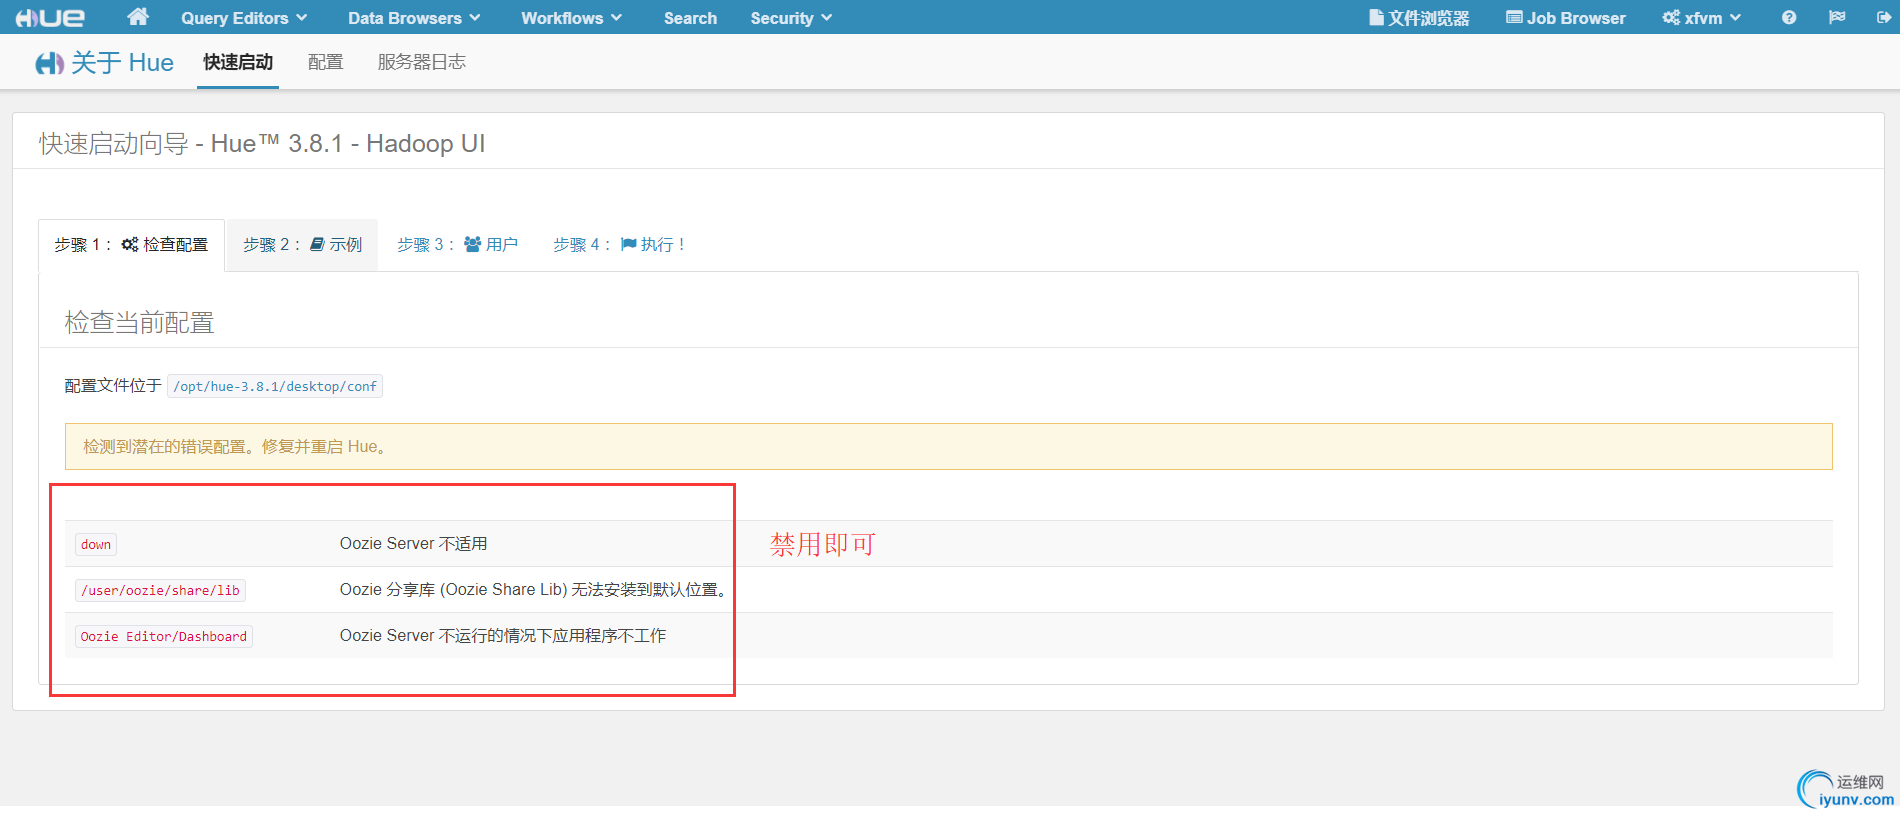Open the 文件浏览器 file browser
The width and height of the screenshot is (1900, 816).
(x=1419, y=18)
